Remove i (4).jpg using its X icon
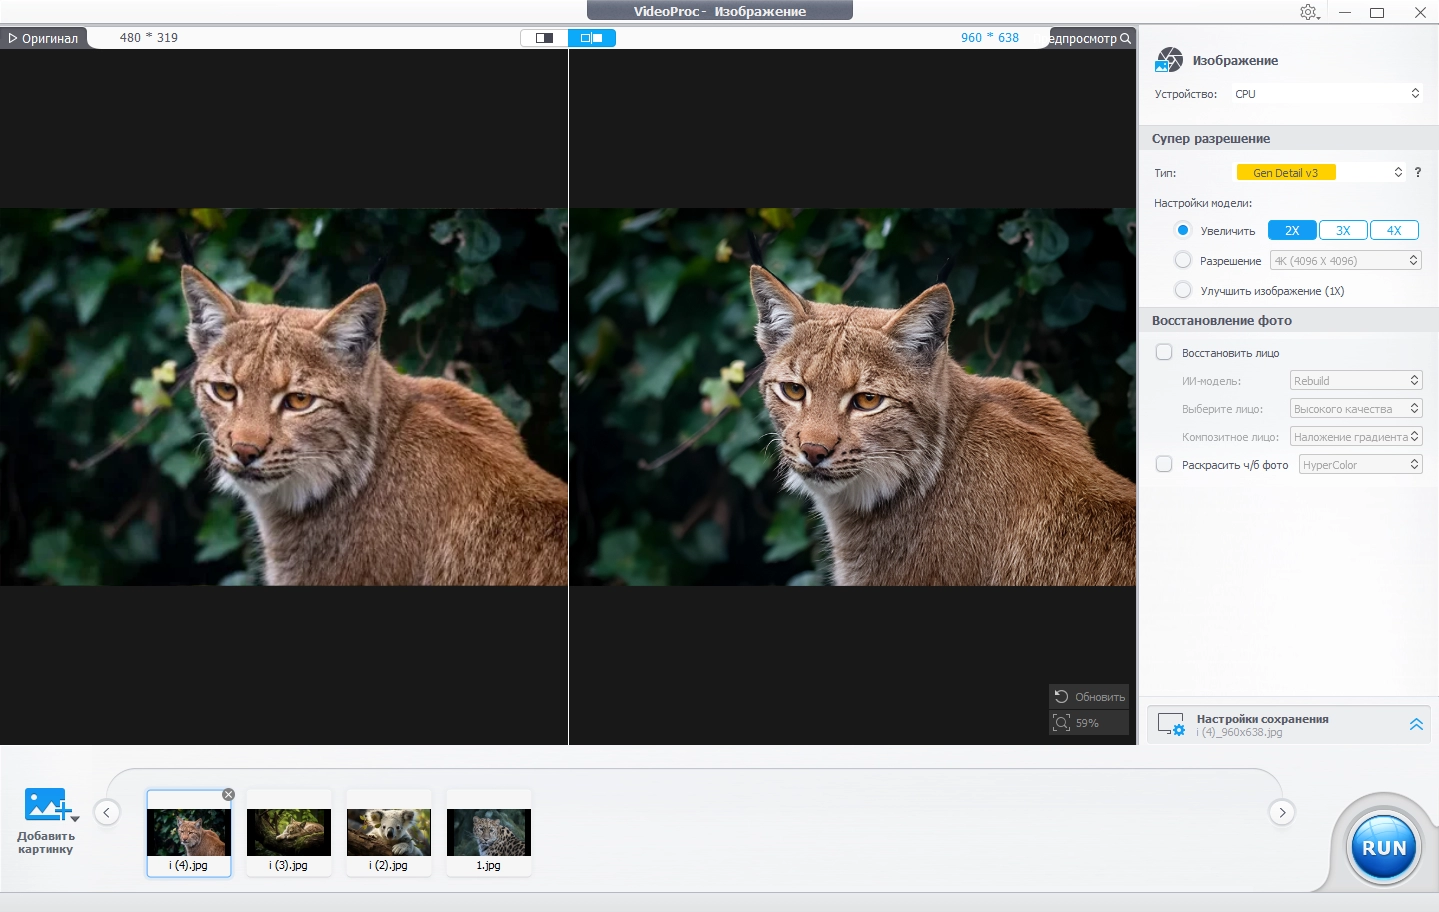Screen dimensions: 1439x912 [x=228, y=794]
